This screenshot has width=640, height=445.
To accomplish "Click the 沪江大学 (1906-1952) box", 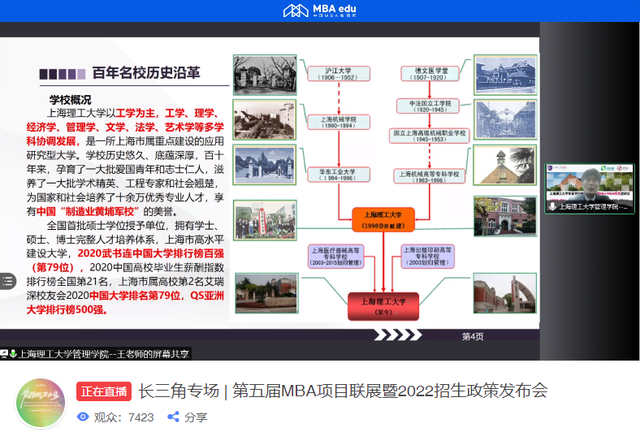I will point(339,74).
